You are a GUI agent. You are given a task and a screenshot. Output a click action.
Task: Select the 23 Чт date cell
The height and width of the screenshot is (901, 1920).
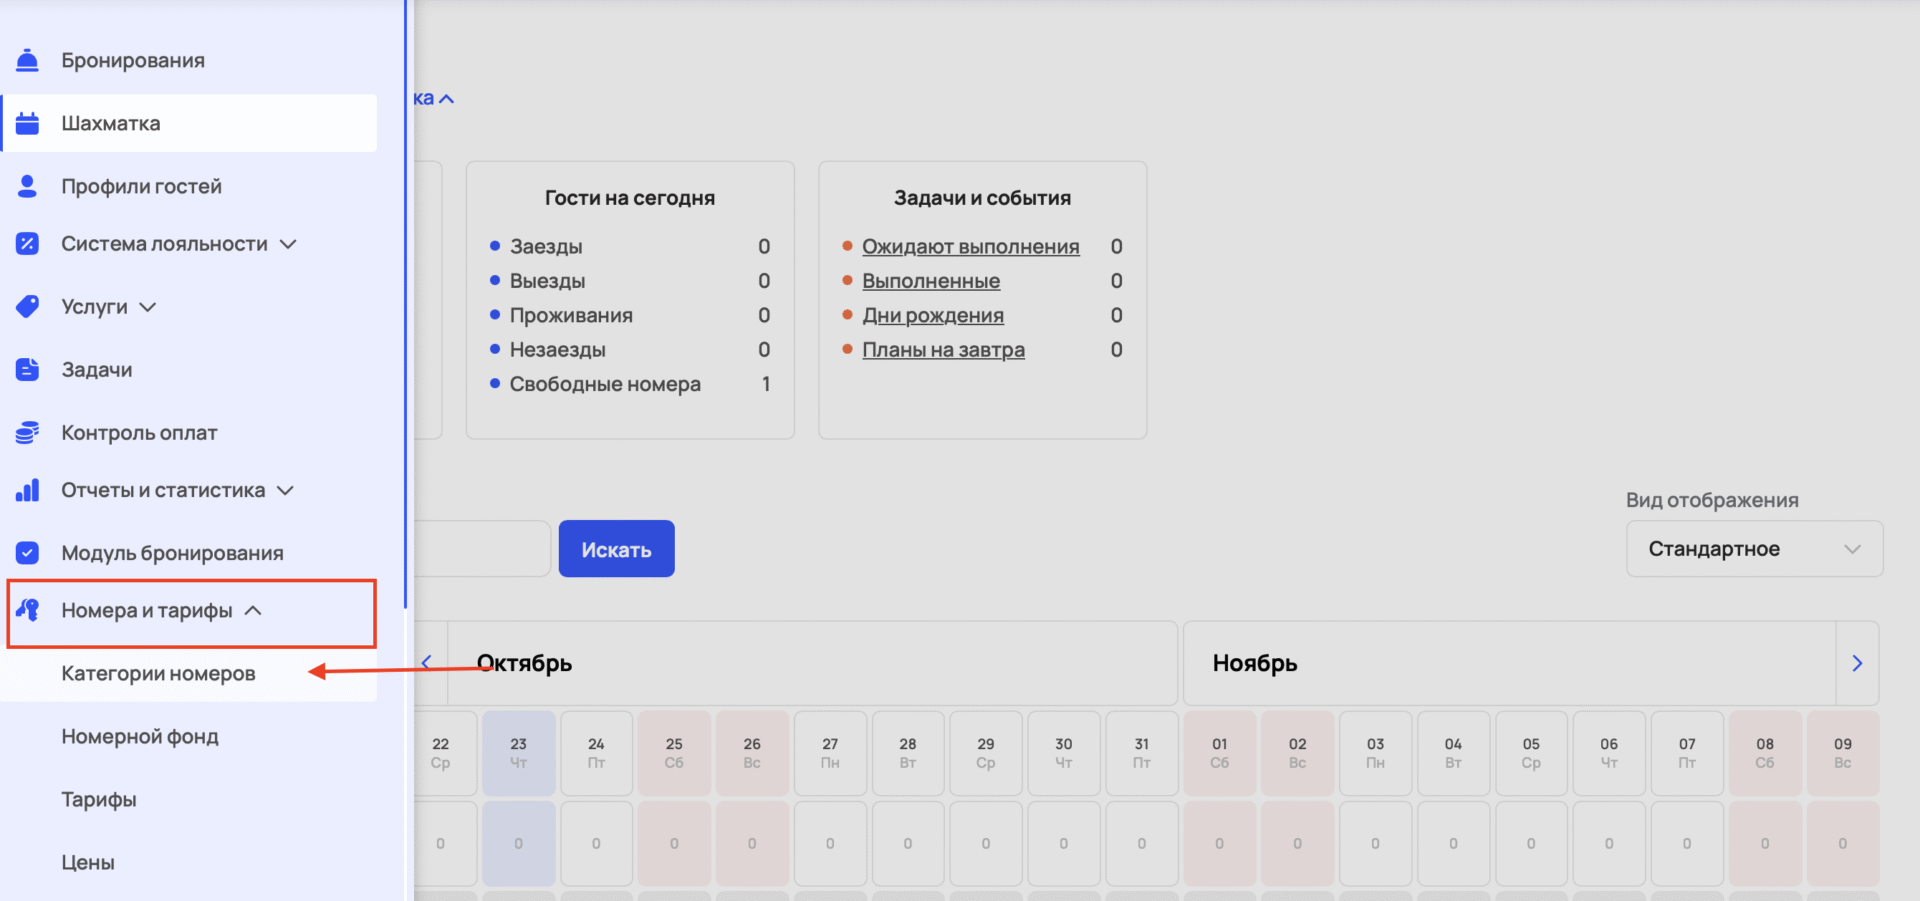click(518, 753)
